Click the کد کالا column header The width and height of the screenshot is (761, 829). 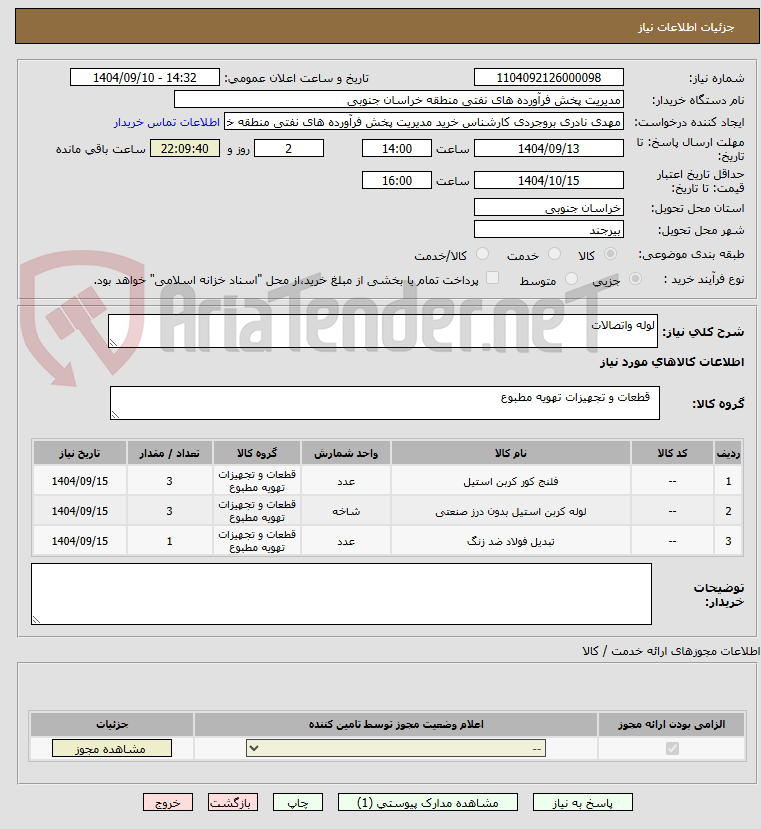(x=672, y=453)
